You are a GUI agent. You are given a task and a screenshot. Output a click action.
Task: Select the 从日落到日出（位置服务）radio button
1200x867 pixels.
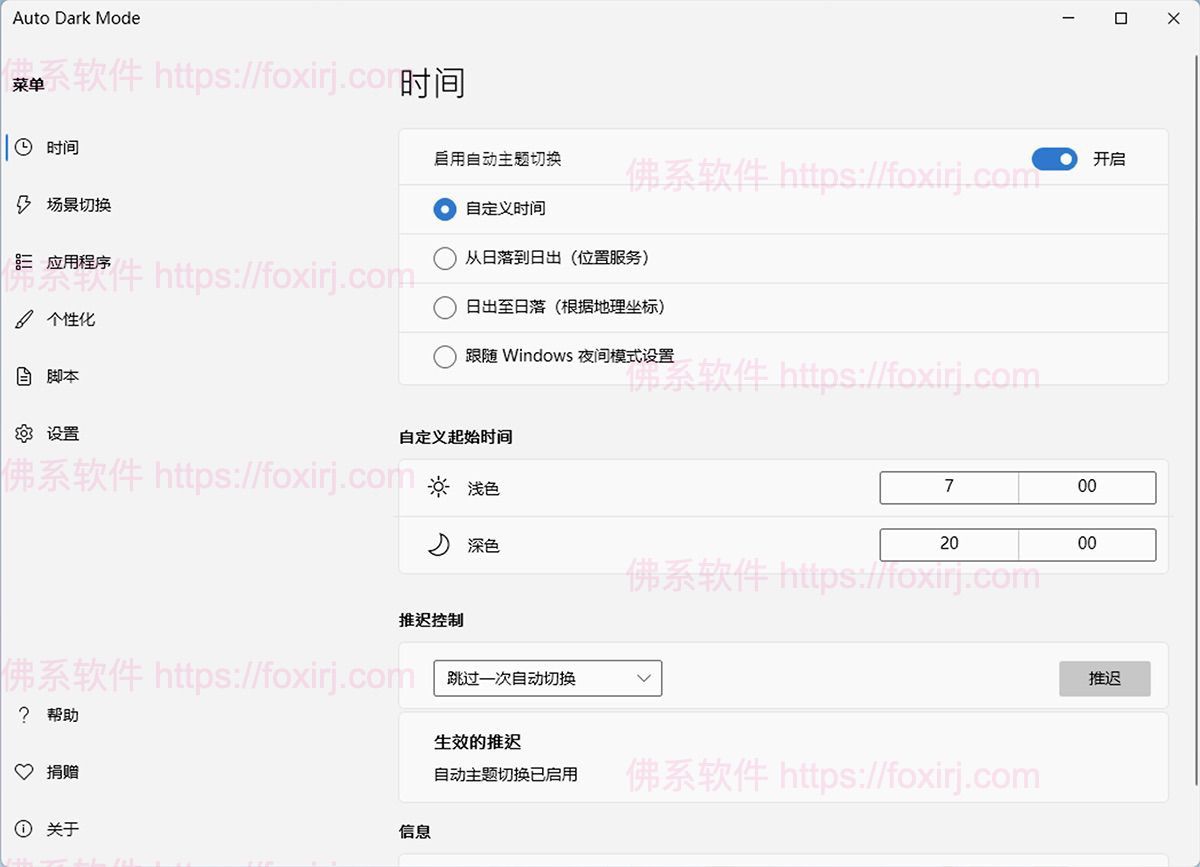click(445, 258)
